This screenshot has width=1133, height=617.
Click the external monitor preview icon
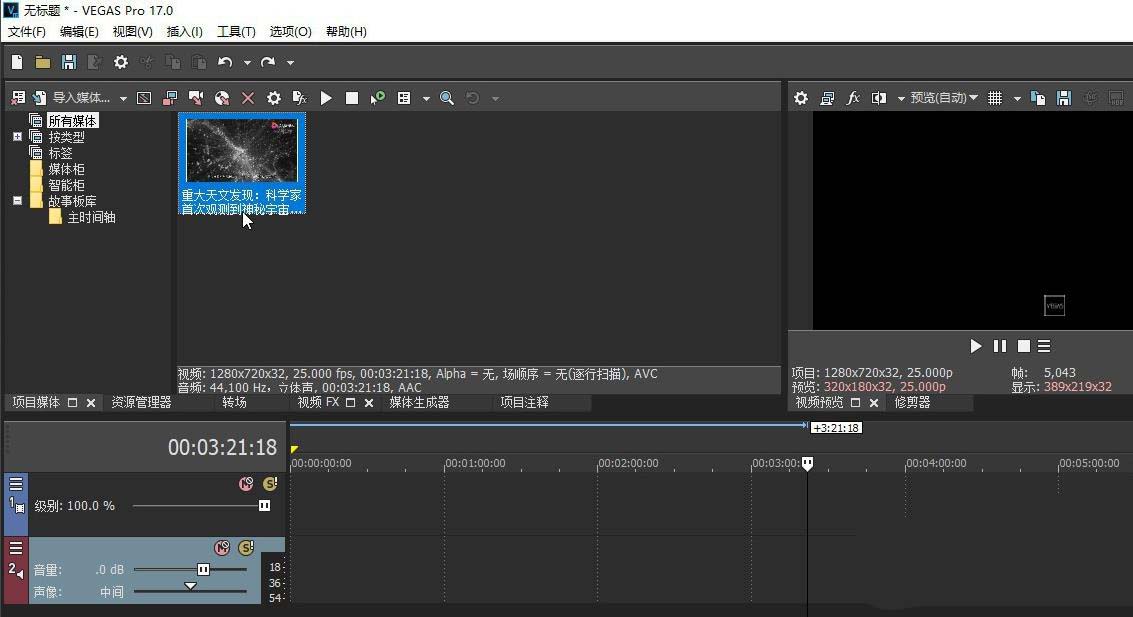(827, 98)
